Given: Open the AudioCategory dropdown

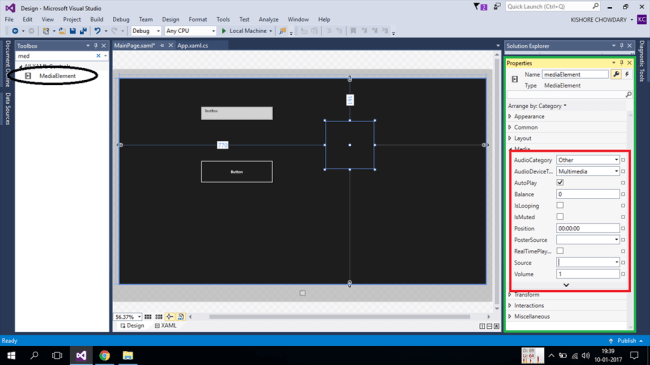Looking at the screenshot, I should pyautogui.click(x=588, y=160).
